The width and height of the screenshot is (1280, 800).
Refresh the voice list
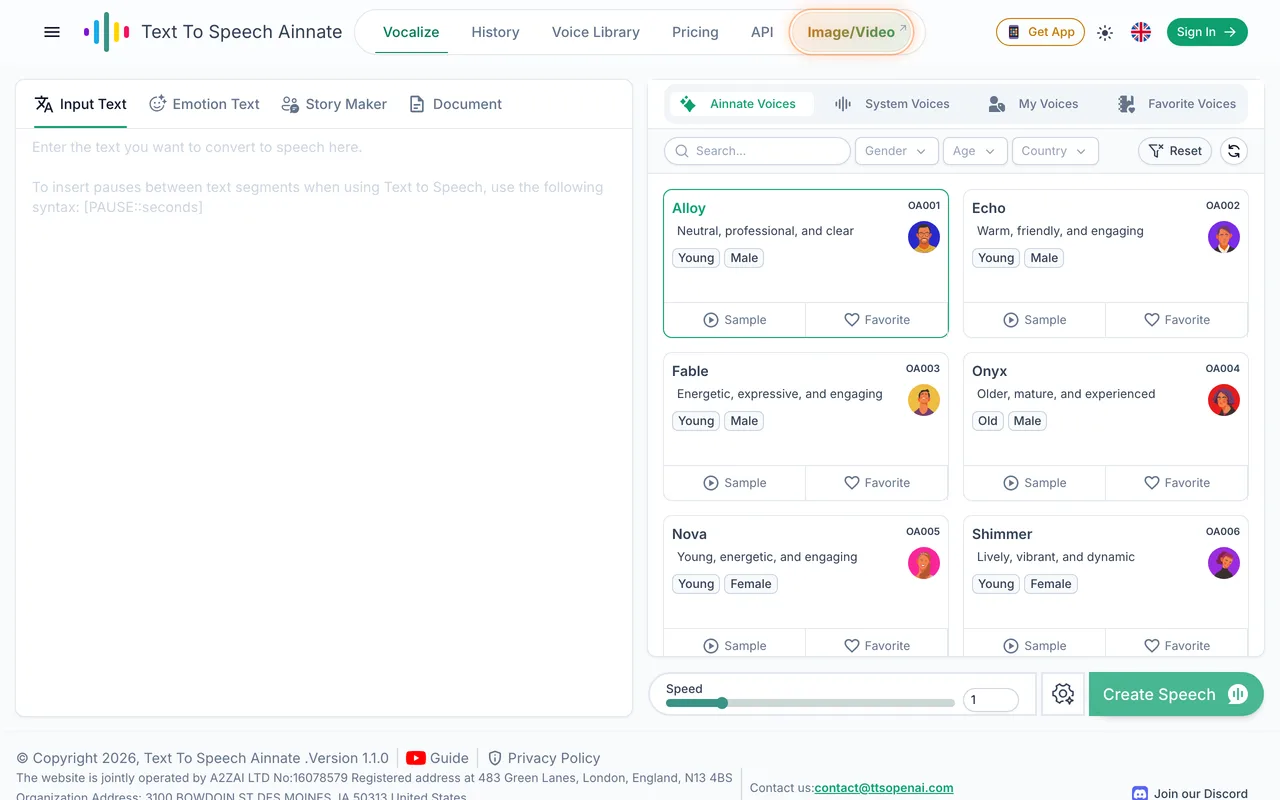[x=1234, y=151]
